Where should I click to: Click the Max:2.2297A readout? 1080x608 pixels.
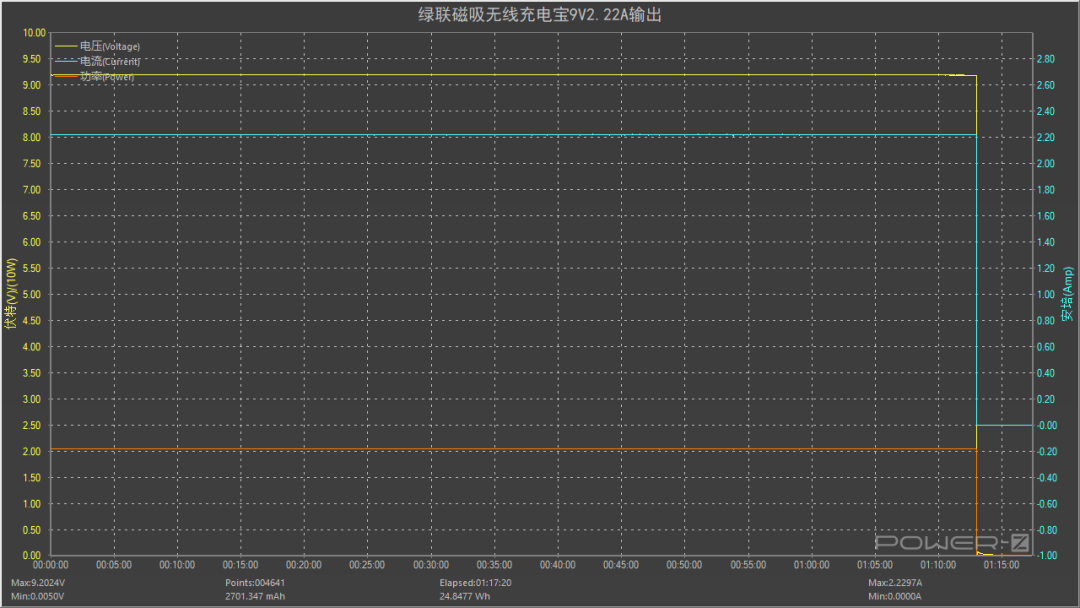tap(895, 583)
